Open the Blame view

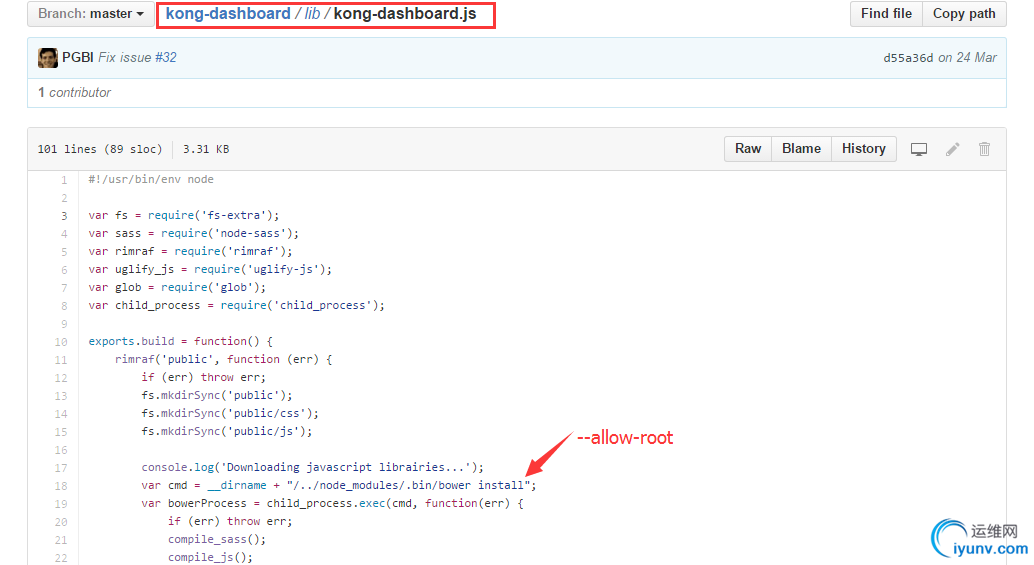click(x=801, y=149)
